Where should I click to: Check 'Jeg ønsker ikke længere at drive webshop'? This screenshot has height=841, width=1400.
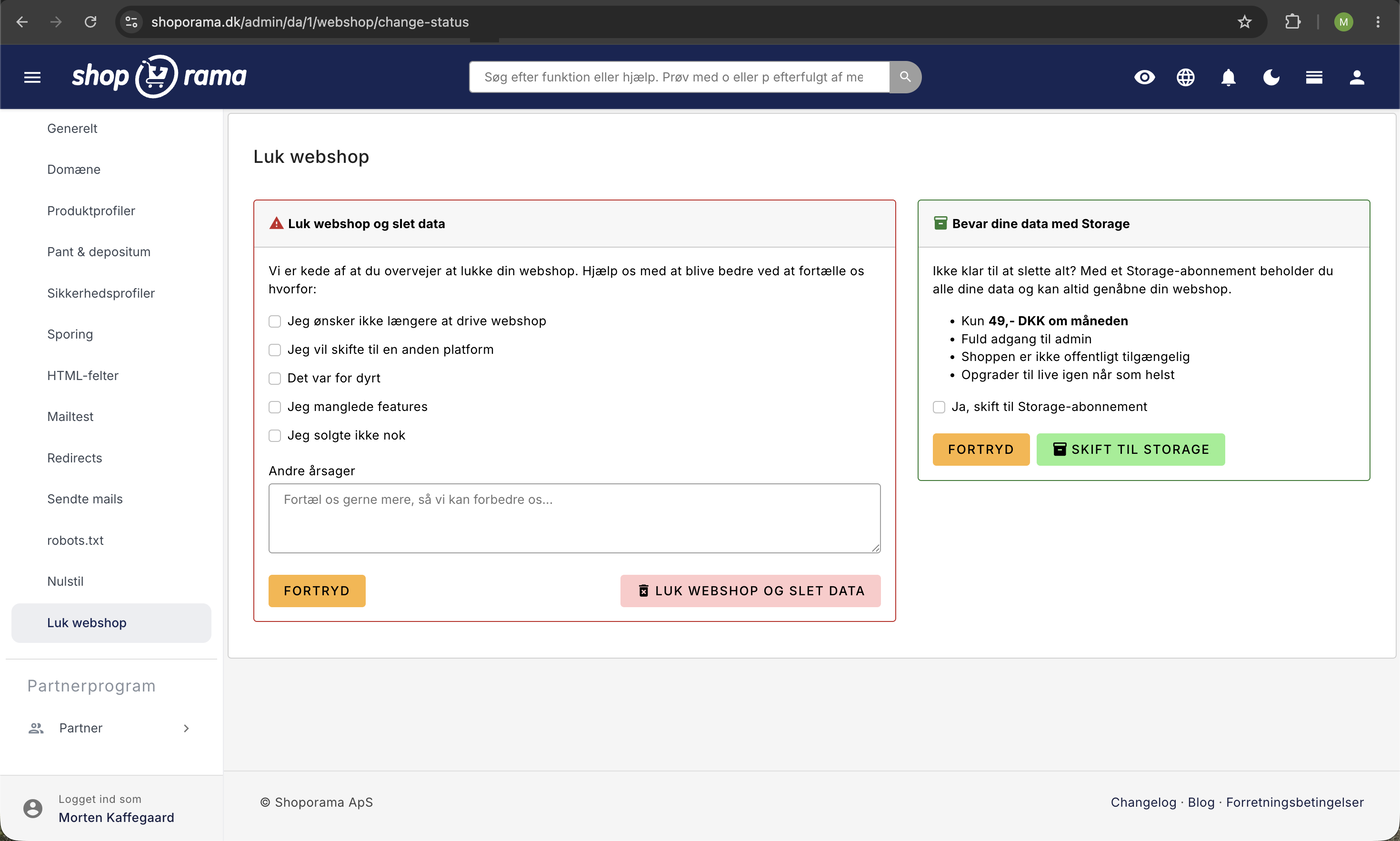tap(275, 321)
